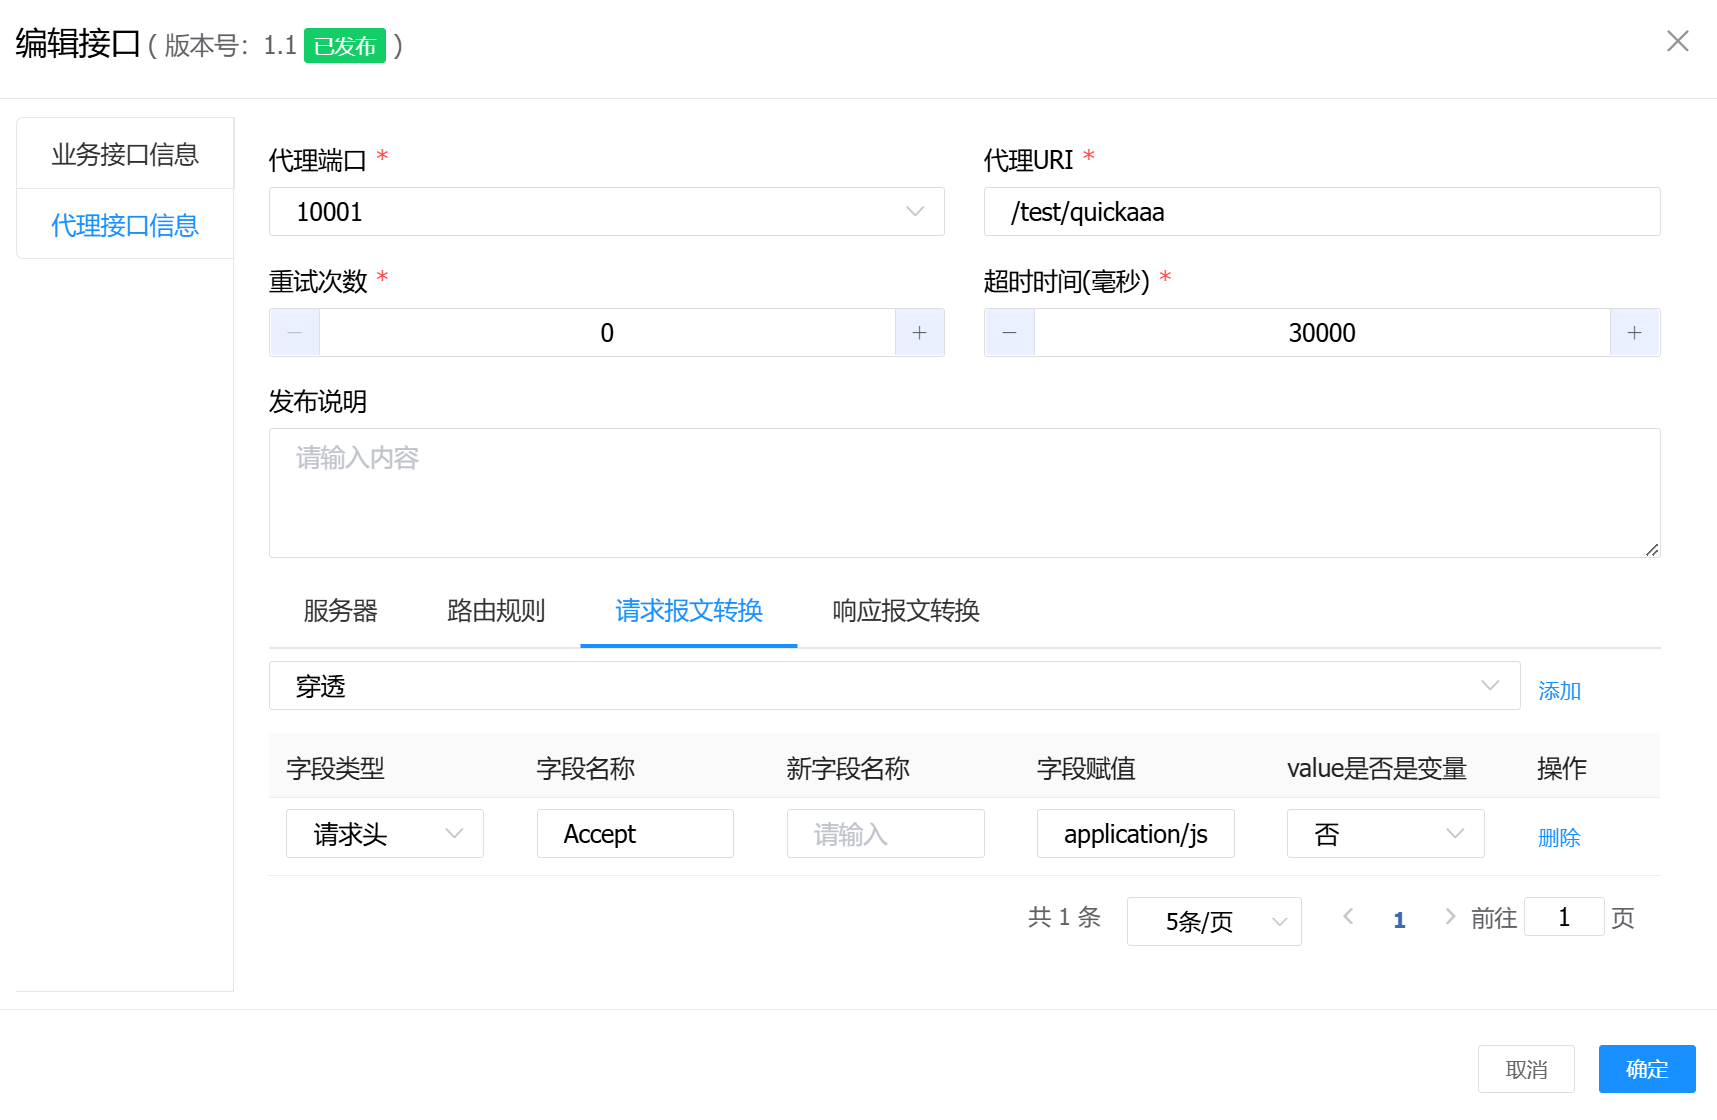The width and height of the screenshot is (1717, 1120).
Task: Increase timeout value with plus button
Action: pos(1634,333)
